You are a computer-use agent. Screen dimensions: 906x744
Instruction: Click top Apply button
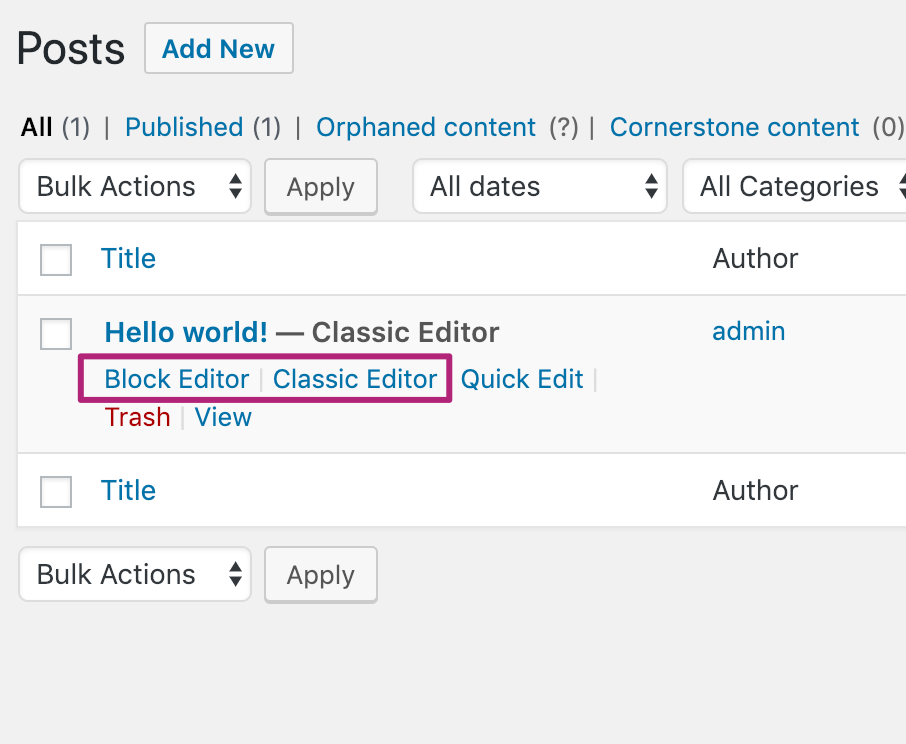click(x=321, y=187)
